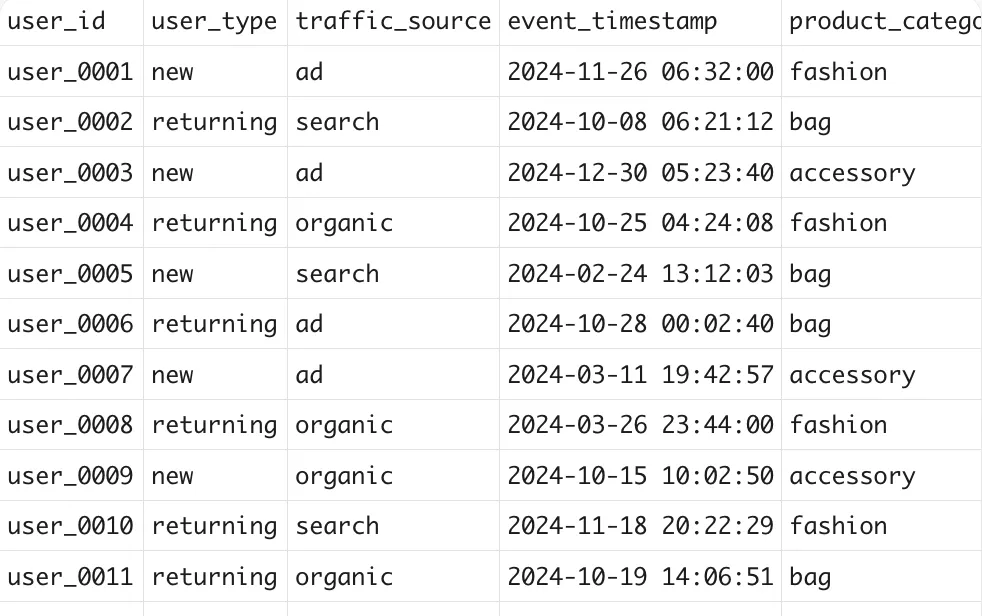Click the user_0005 cell
Screen dimensions: 982x616
(x=71, y=274)
